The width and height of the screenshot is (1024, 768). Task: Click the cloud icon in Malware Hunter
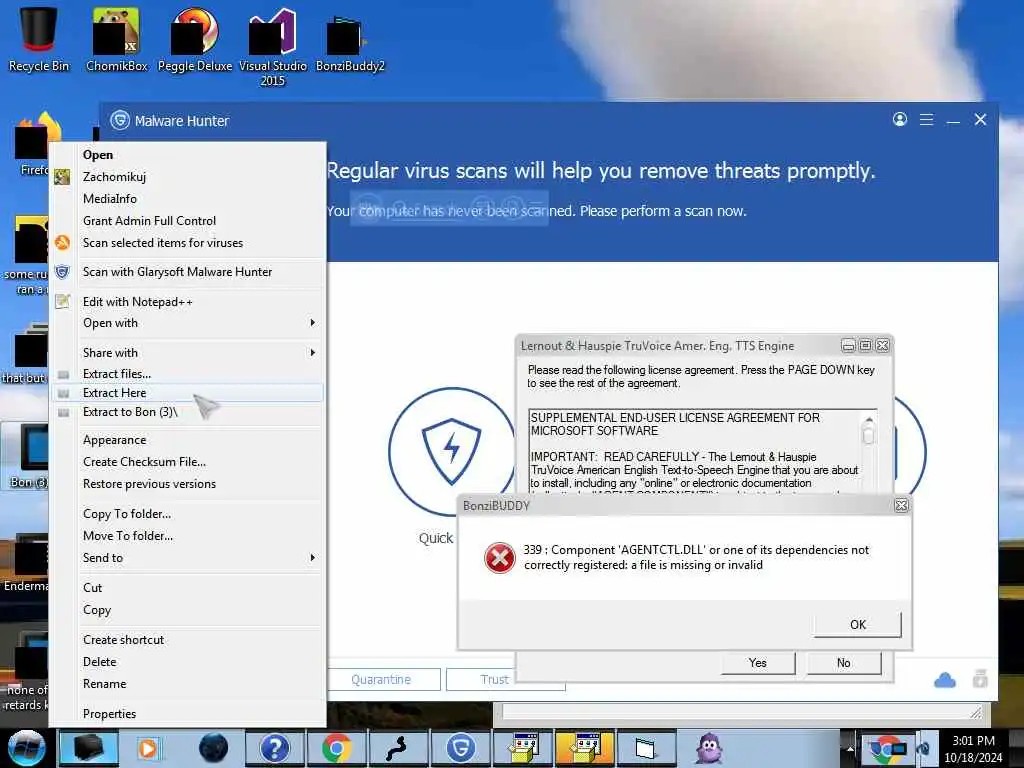(x=944, y=680)
